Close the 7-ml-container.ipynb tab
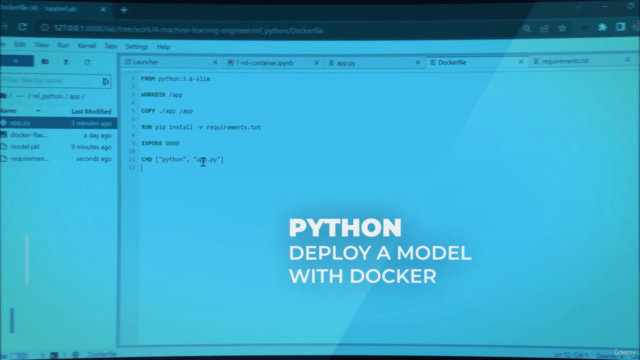640x360 pixels. (316, 63)
